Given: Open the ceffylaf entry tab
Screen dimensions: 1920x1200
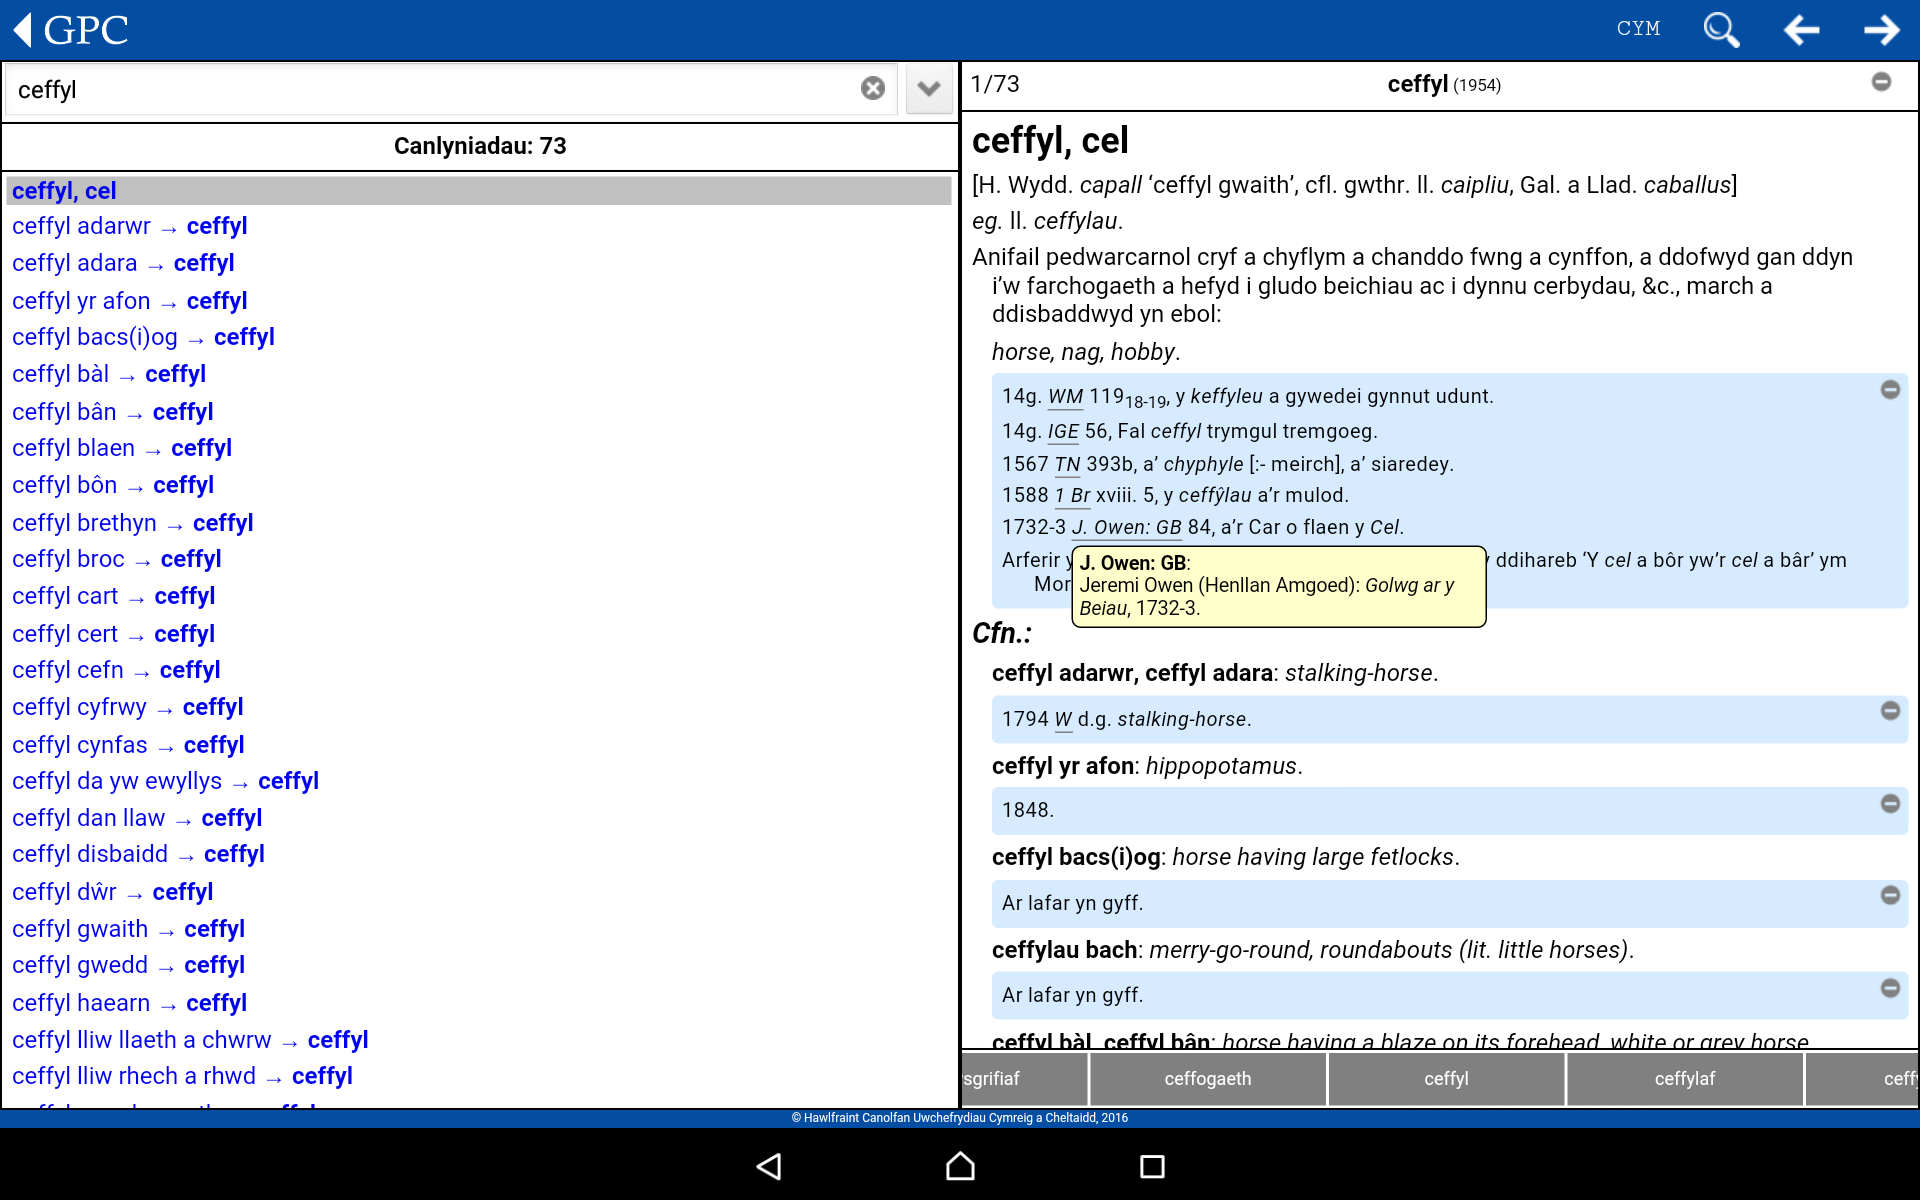Looking at the screenshot, I should [1684, 1079].
